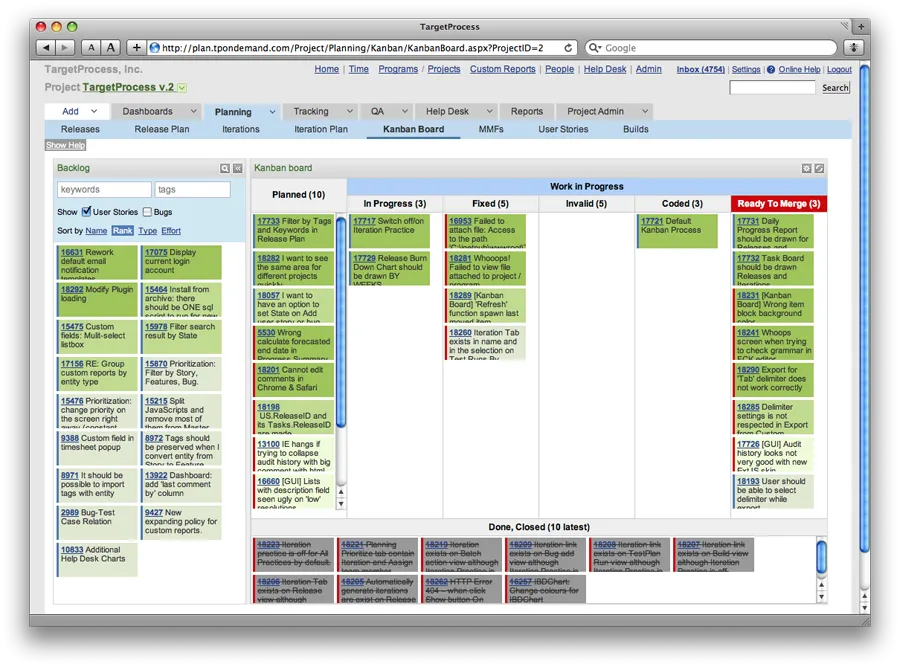Add bookmark with the plus button beside address bar
900x667 pixels.
tap(137, 48)
